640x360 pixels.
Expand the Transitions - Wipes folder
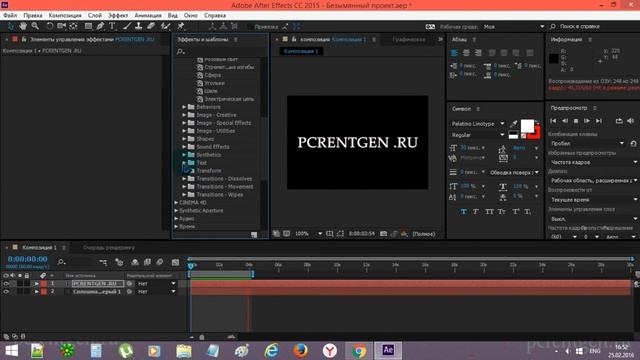(184, 195)
